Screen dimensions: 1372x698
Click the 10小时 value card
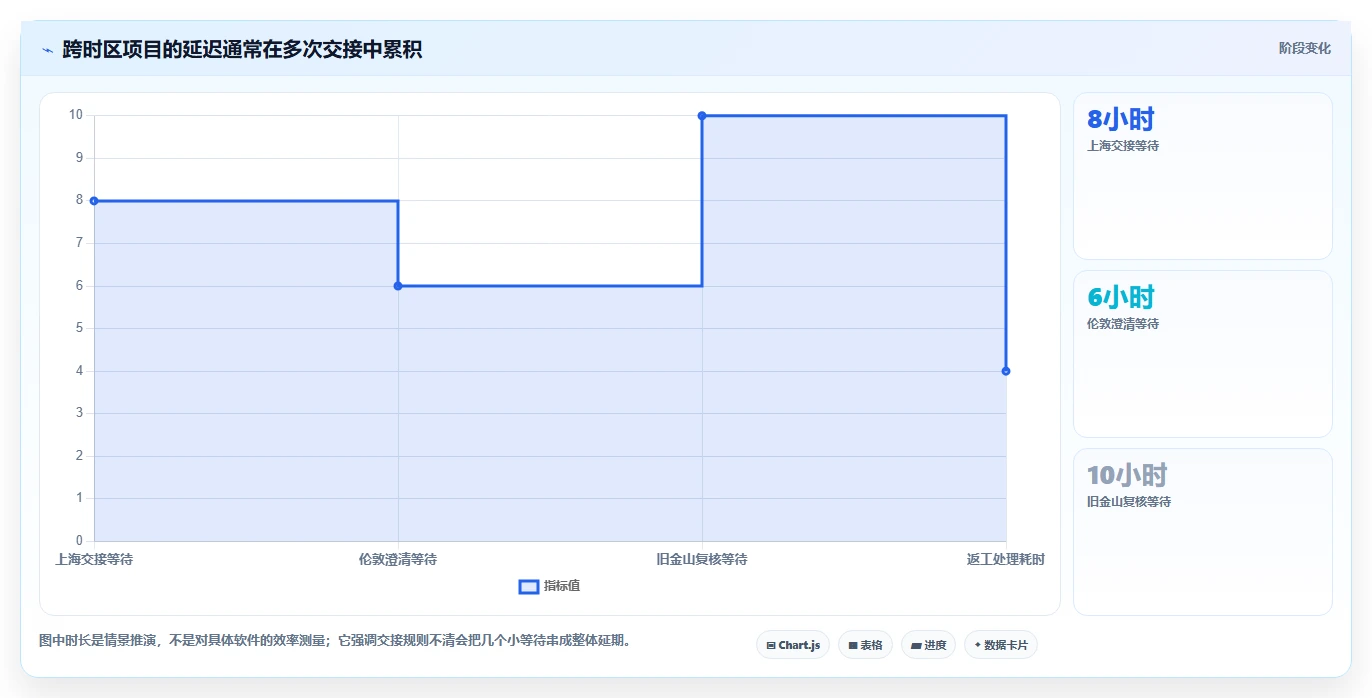(x=1202, y=532)
